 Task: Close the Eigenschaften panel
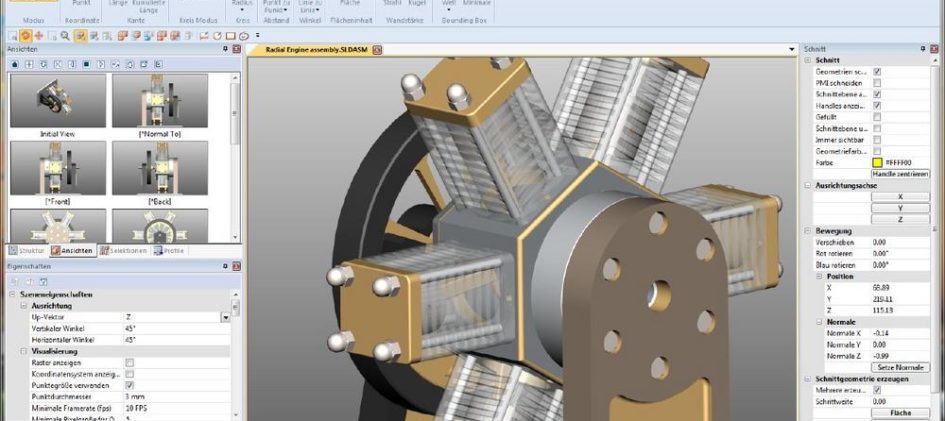click(236, 267)
